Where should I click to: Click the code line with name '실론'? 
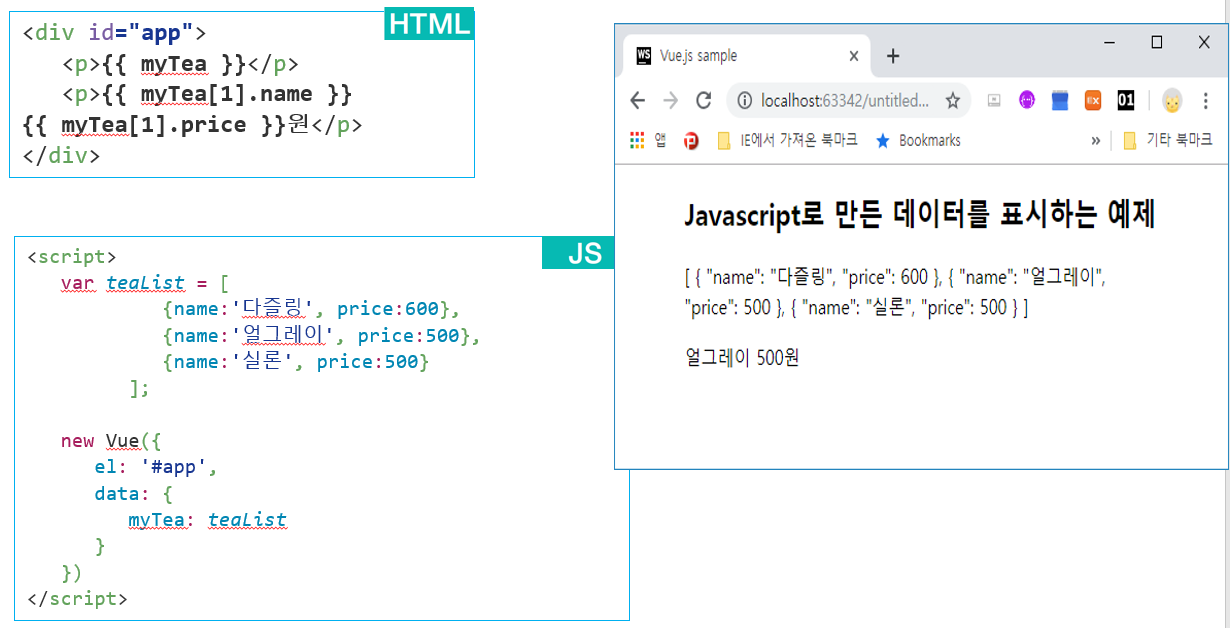(295, 362)
